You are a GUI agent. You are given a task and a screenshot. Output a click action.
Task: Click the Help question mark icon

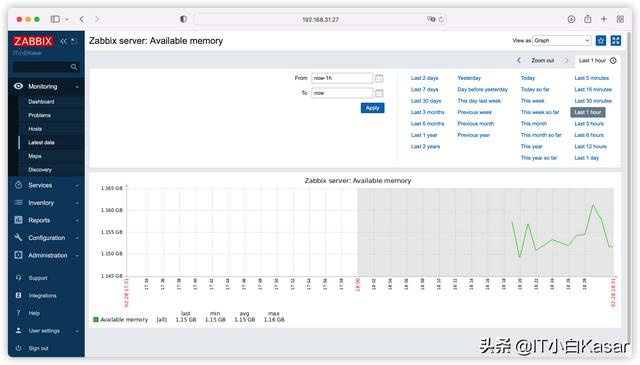point(18,313)
